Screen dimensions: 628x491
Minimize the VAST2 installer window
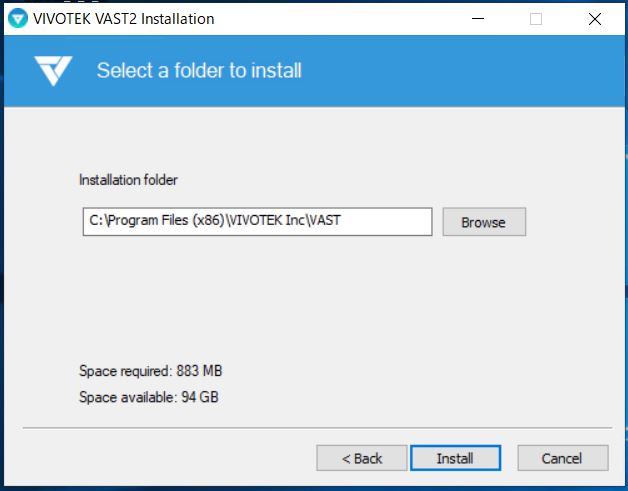478,18
